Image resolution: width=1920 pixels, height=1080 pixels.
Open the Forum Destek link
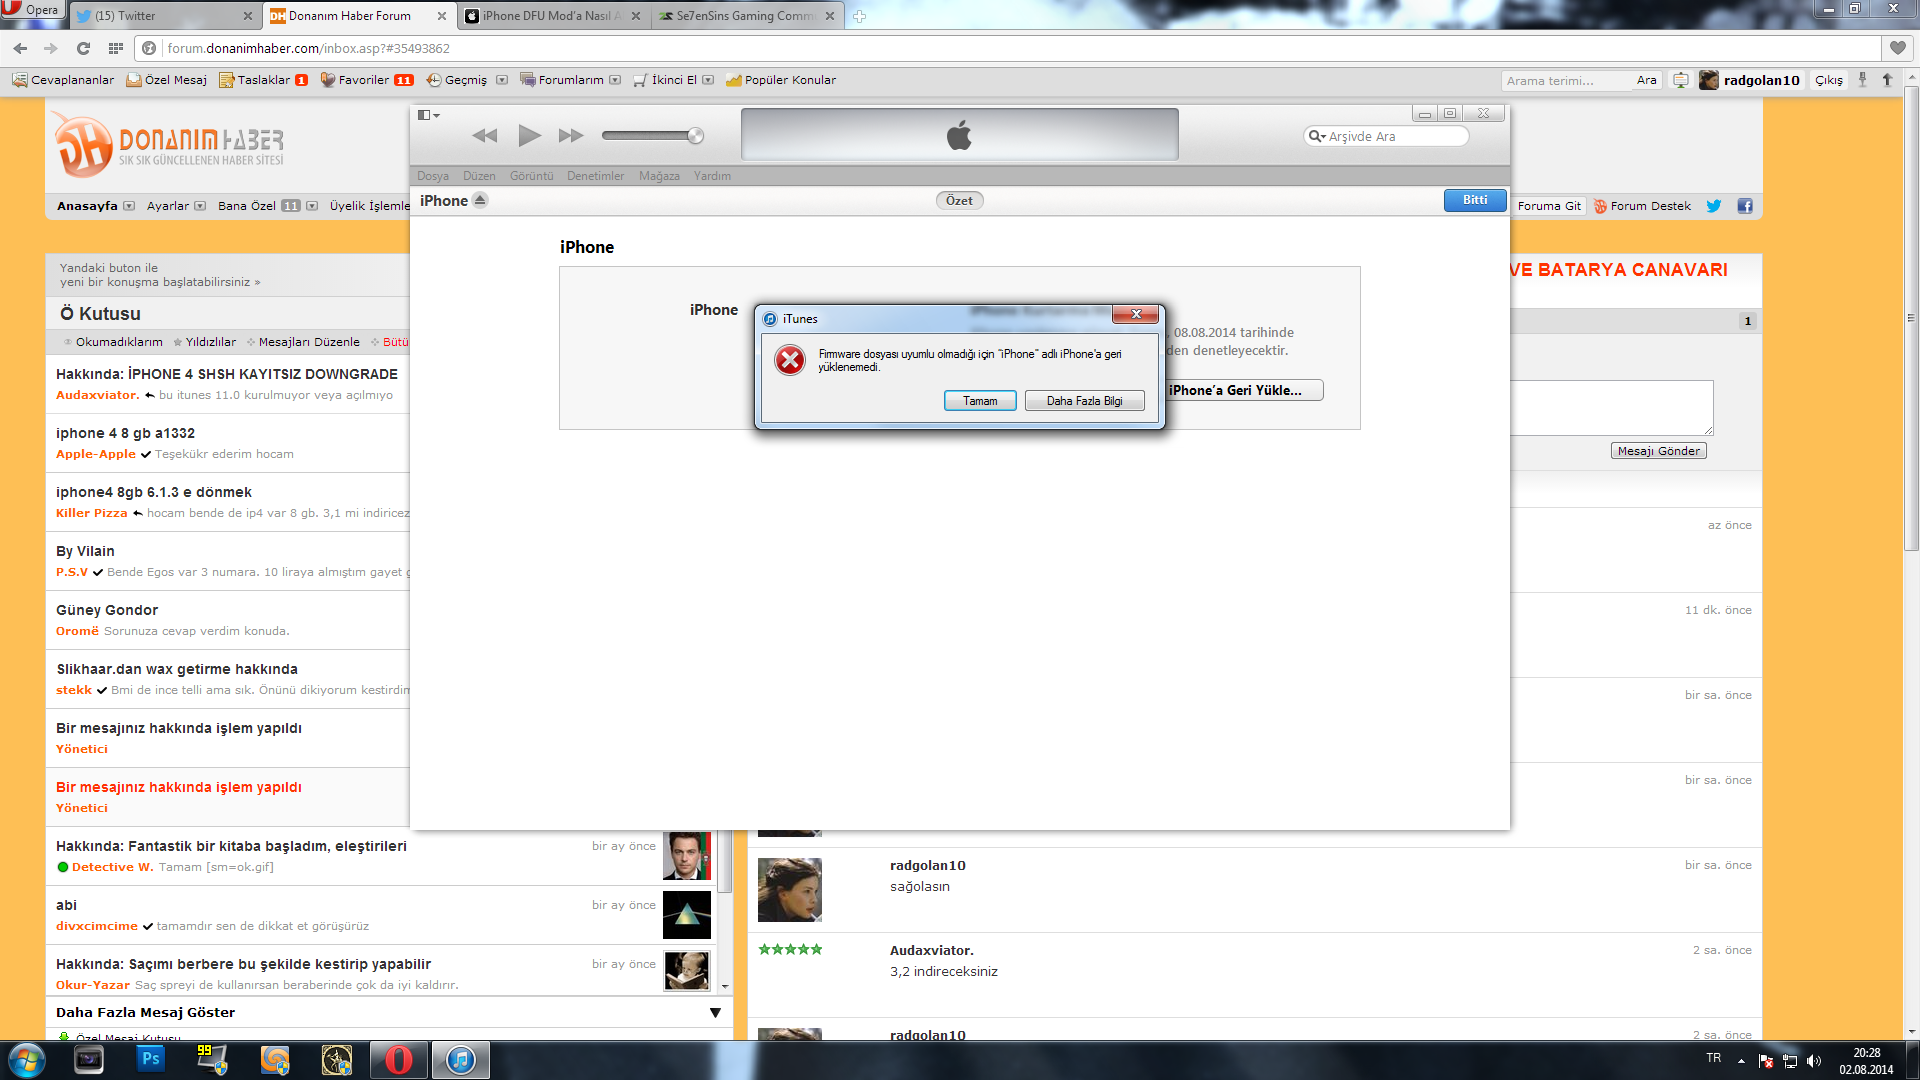point(1643,206)
